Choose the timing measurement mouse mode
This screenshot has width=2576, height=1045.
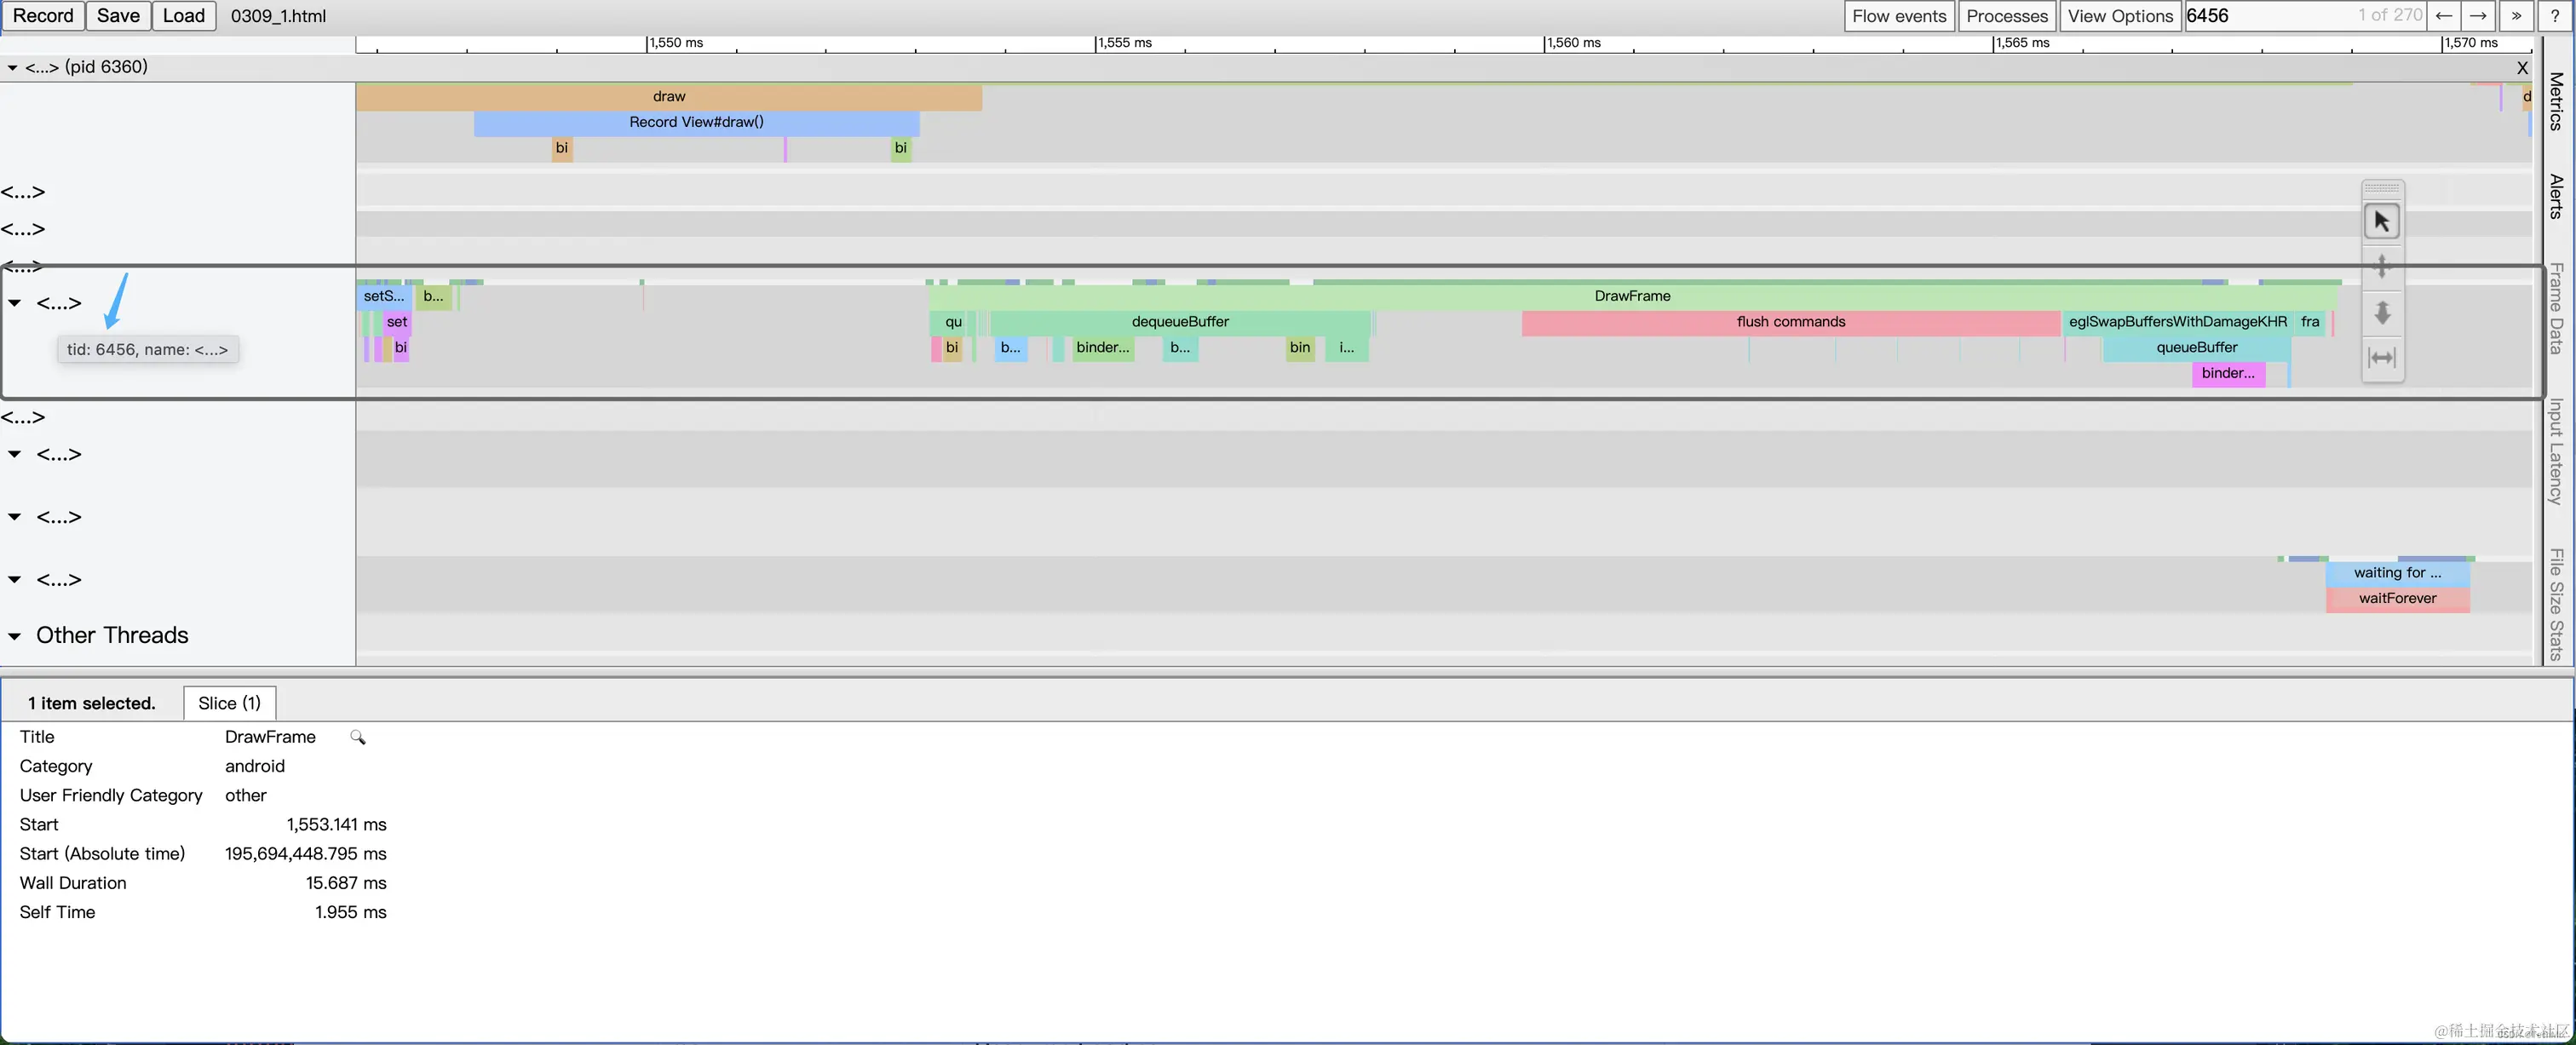2382,357
